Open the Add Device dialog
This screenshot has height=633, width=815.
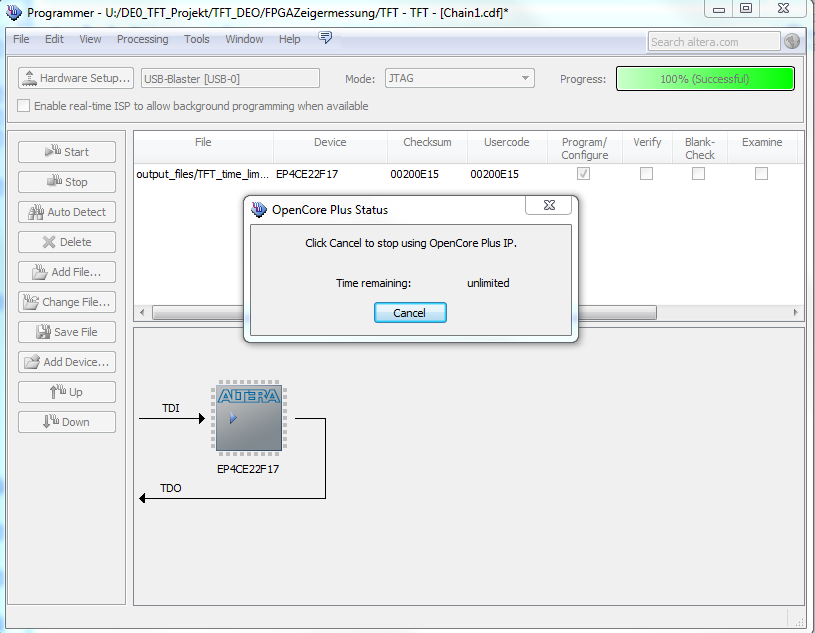[67, 362]
